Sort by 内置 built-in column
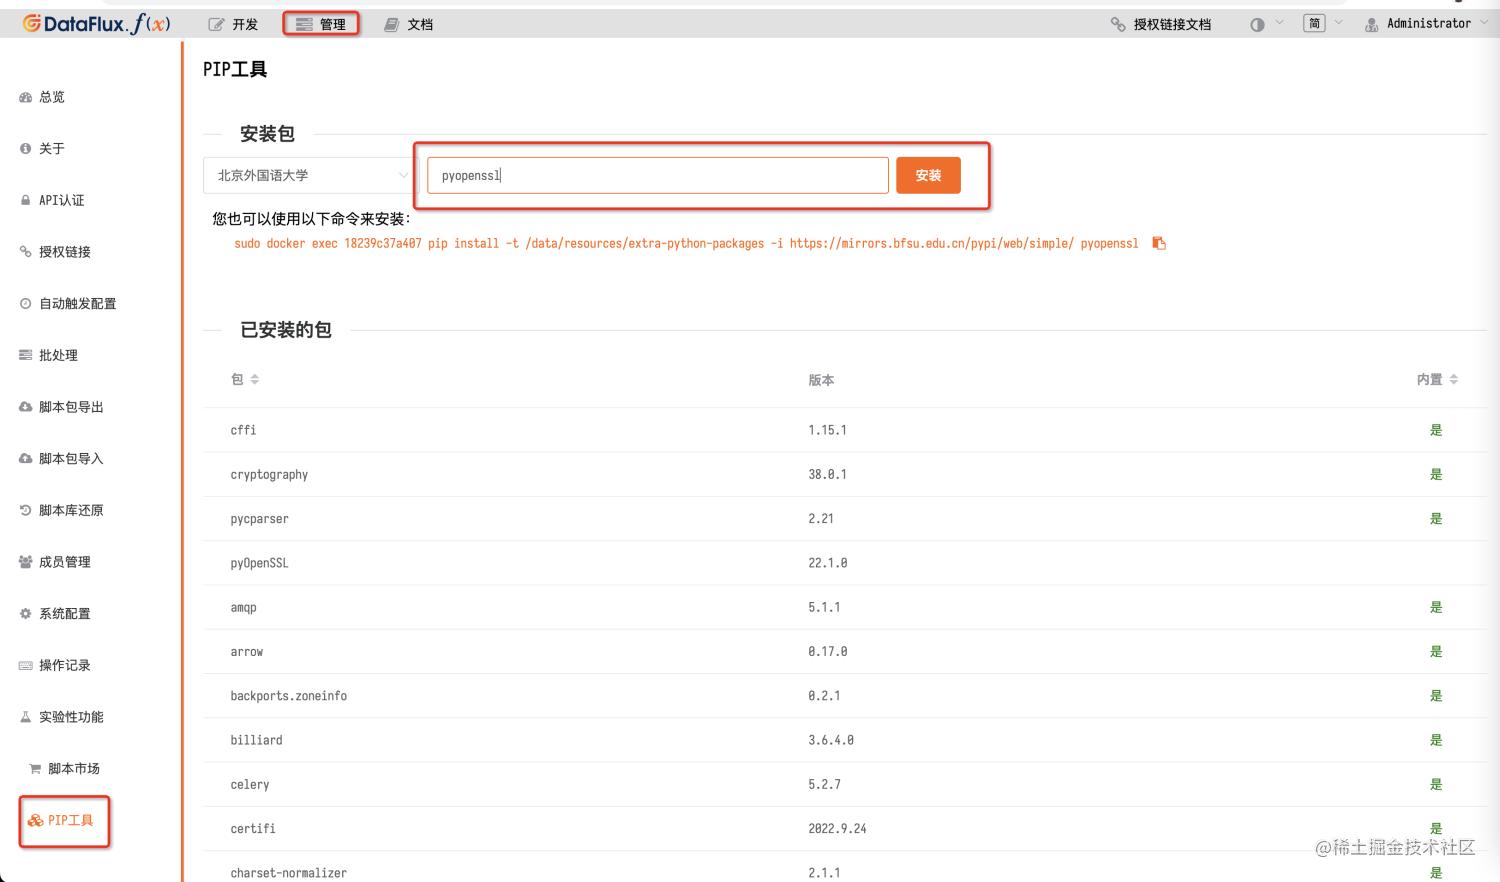Screen dimensions: 1500x882 tap(1437, 379)
